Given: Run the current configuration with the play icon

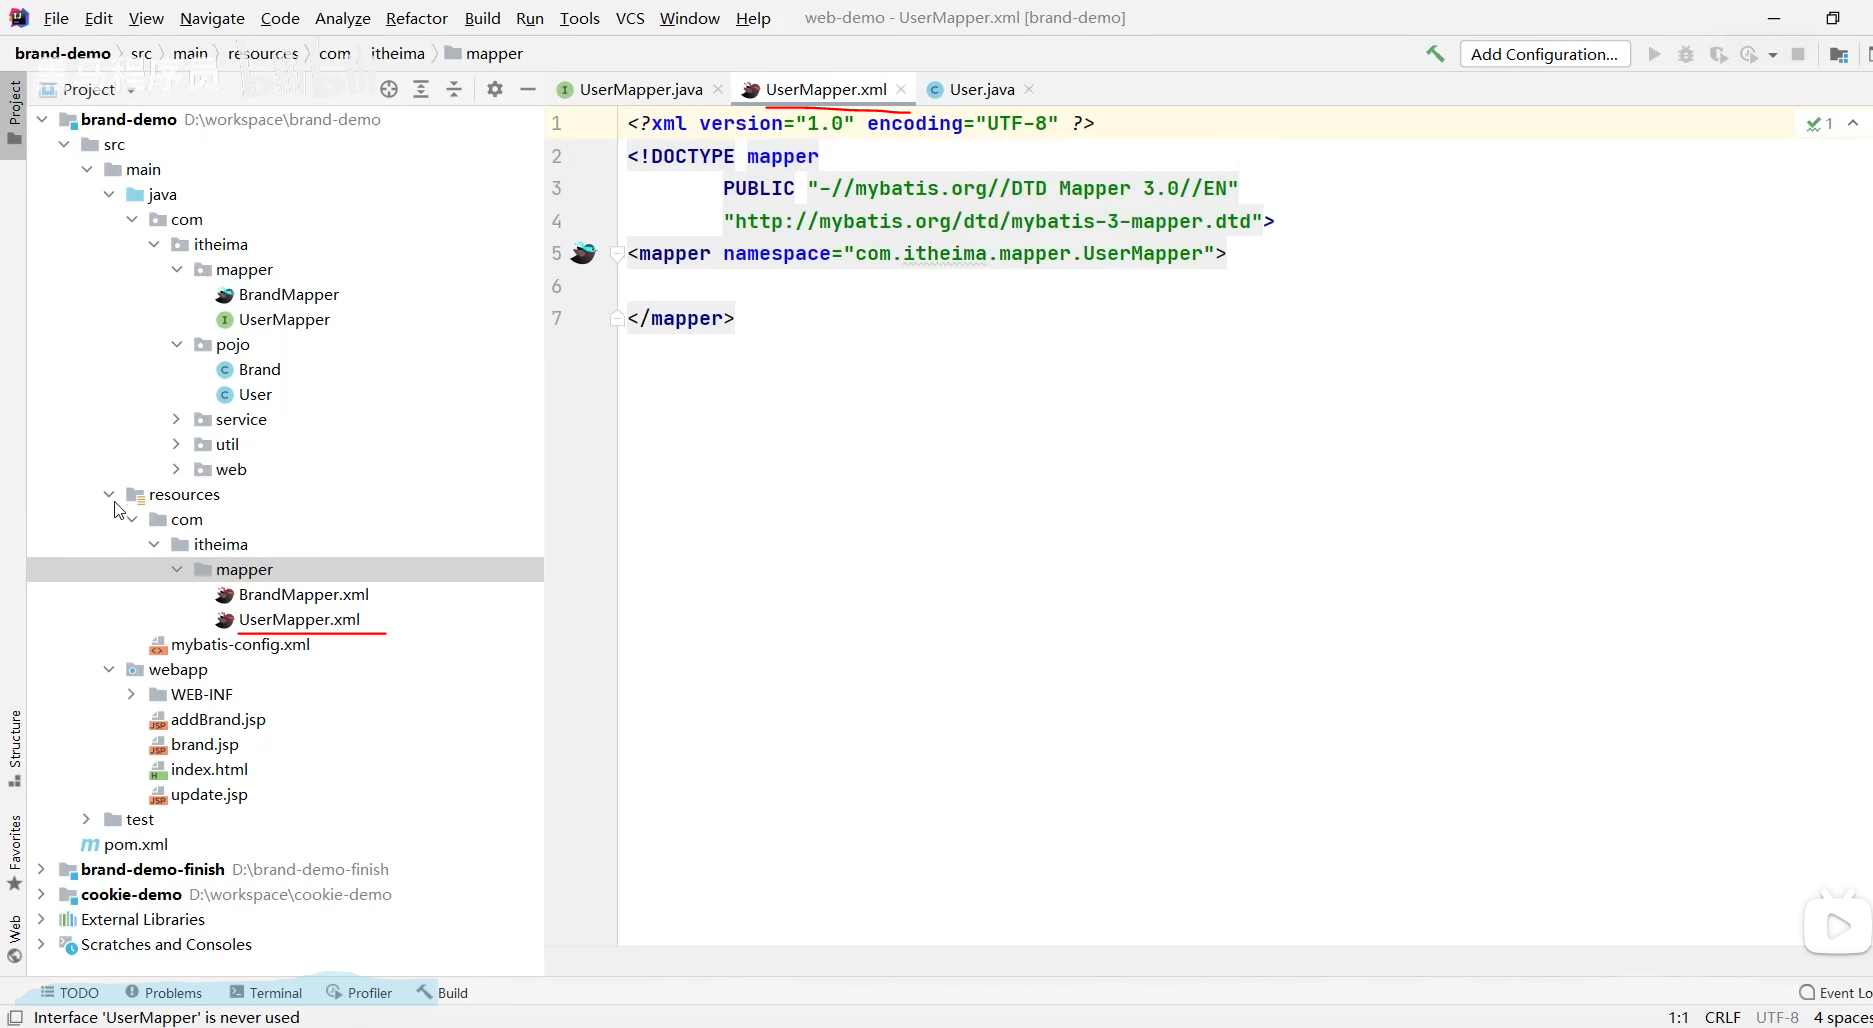Looking at the screenshot, I should coord(1654,54).
